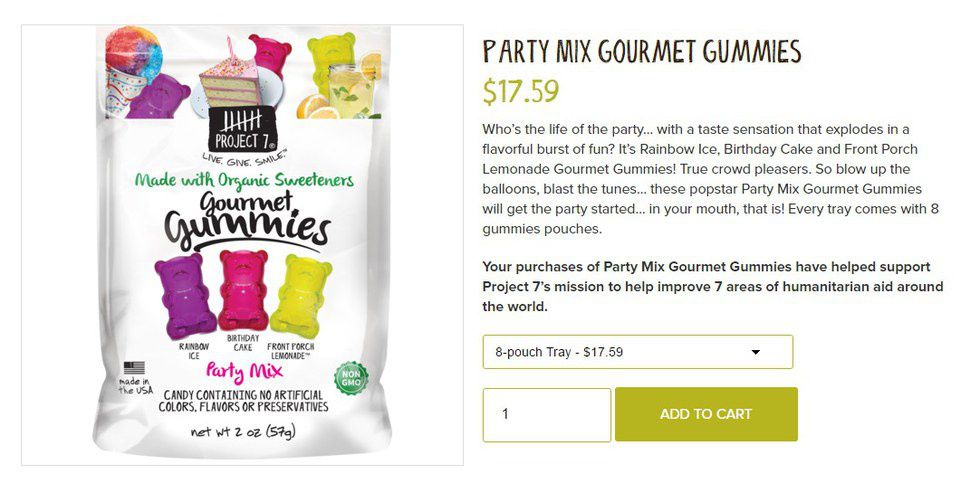Click the Party Mix Gourmet Gummies title
980x493 pixels.
pyautogui.click(x=641, y=52)
